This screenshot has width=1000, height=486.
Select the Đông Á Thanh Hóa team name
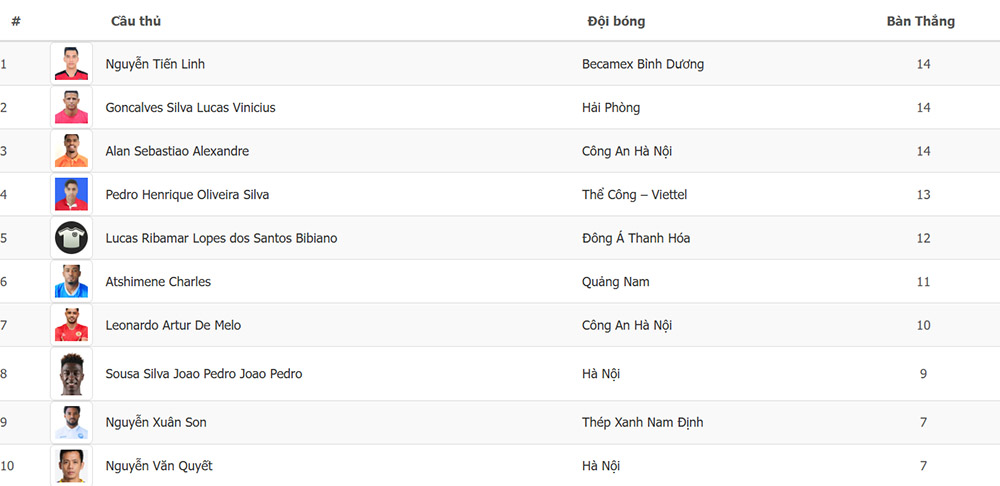point(636,238)
